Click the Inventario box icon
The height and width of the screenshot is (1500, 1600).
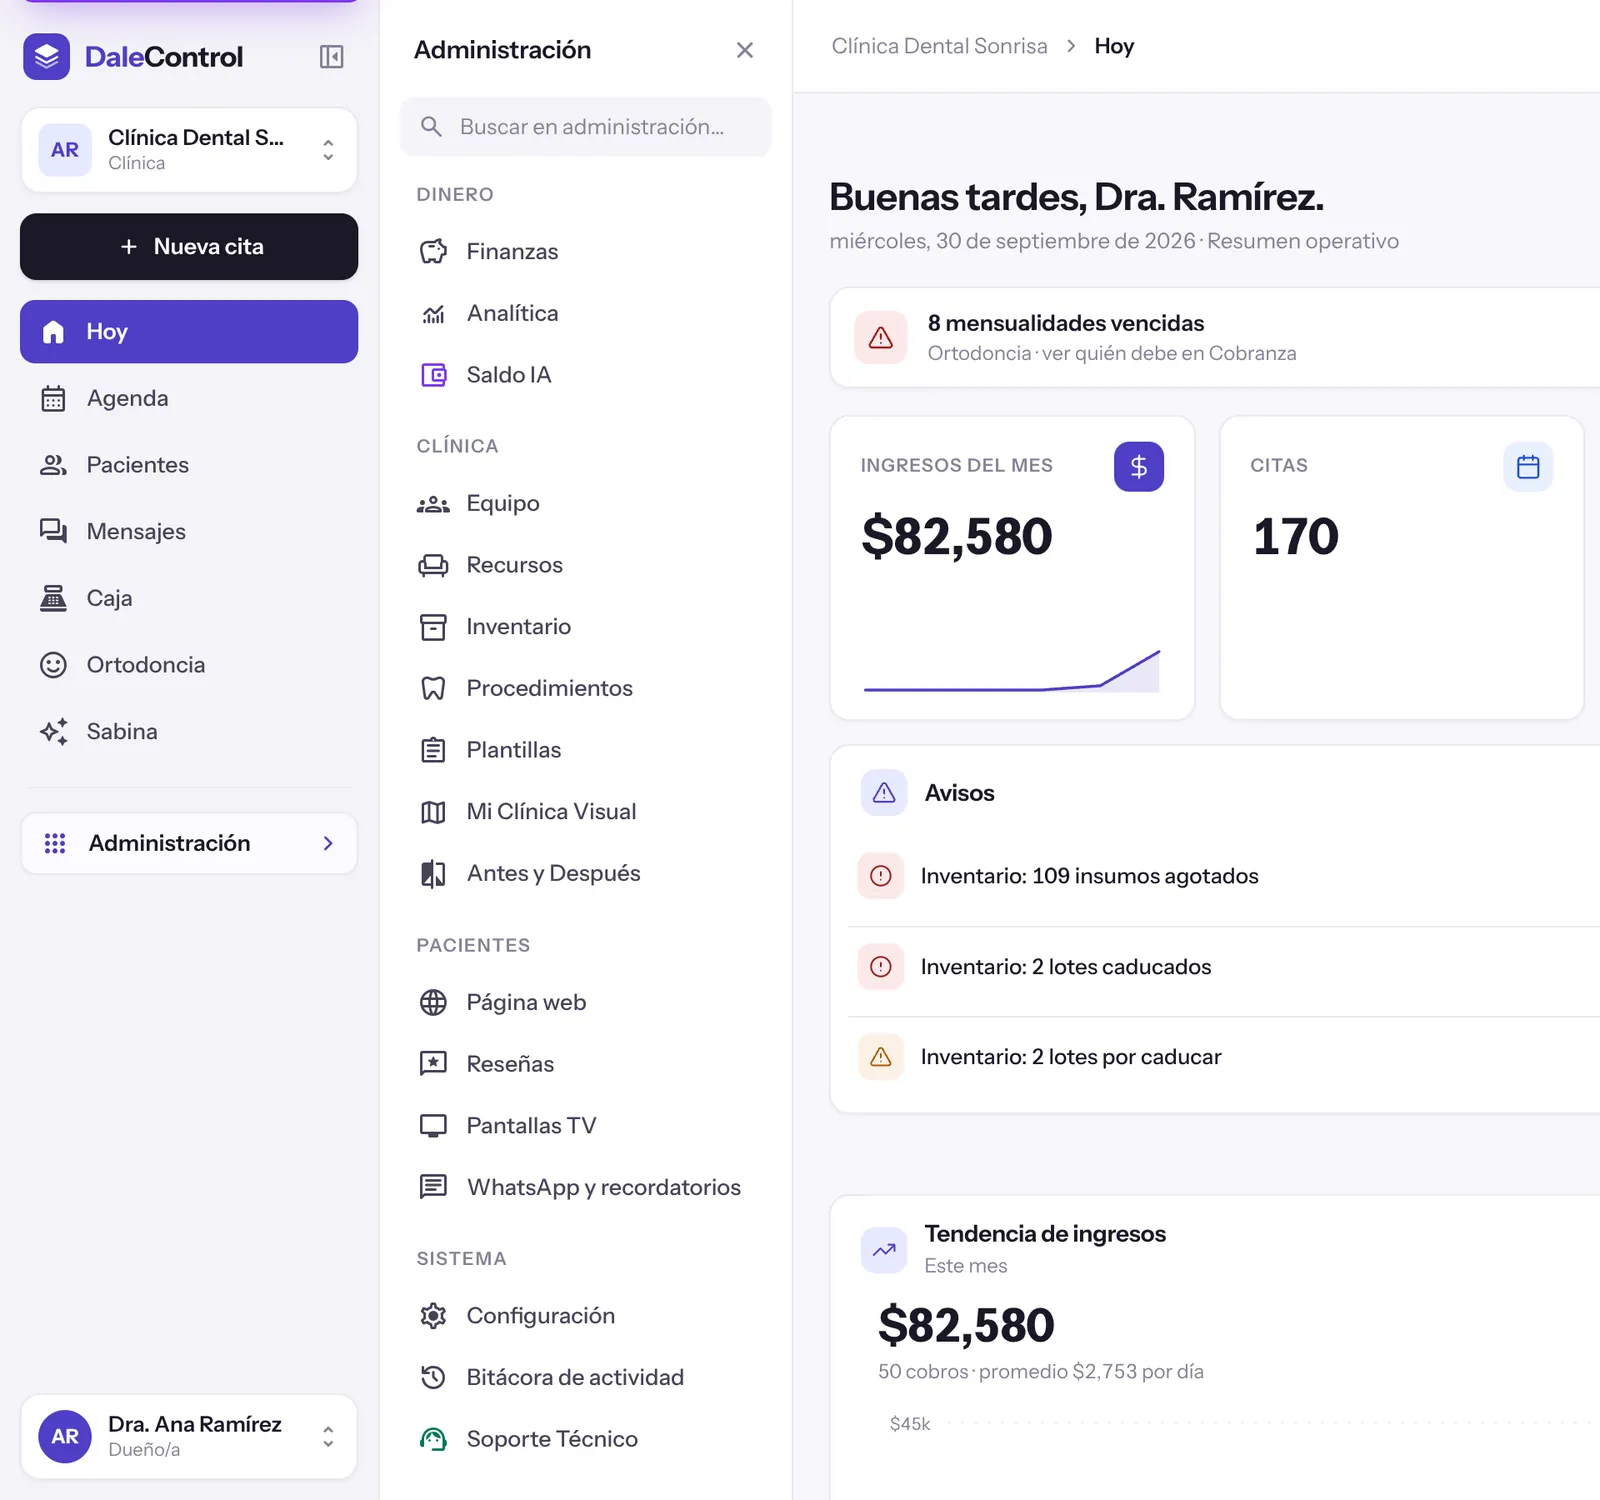(433, 627)
